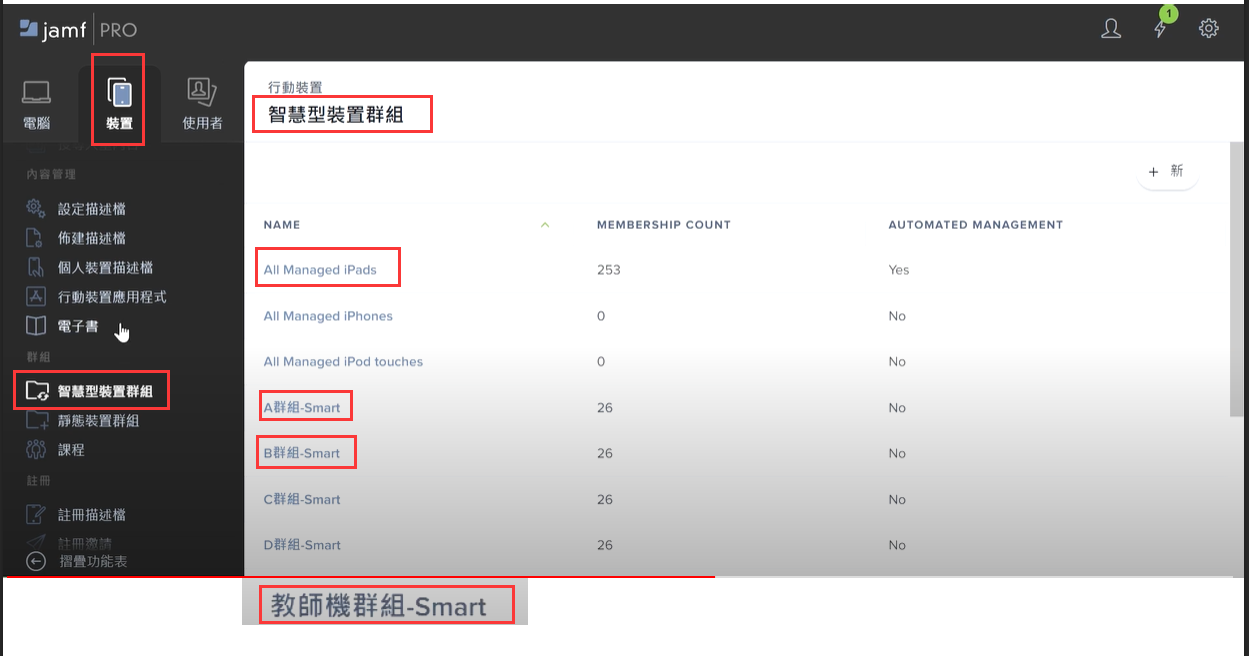Image resolution: width=1249 pixels, height=656 pixels.
Task: Open 註冊描述檔 in the sidebar
Action: pyautogui.click(x=92, y=514)
